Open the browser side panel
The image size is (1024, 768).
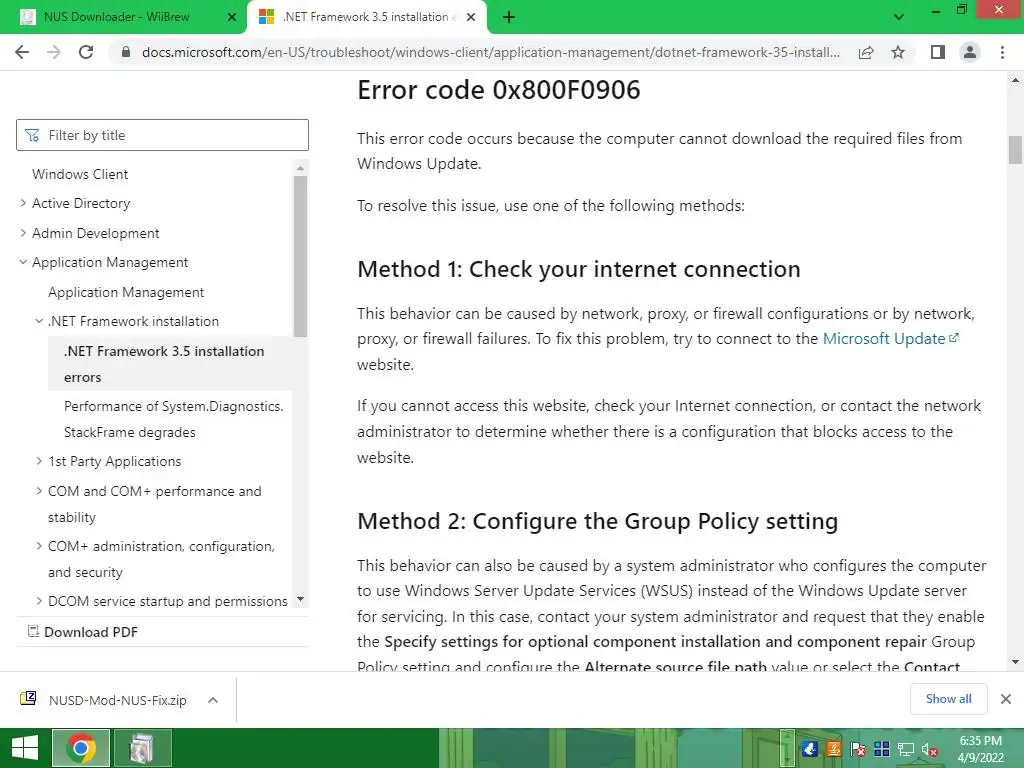tap(938, 52)
